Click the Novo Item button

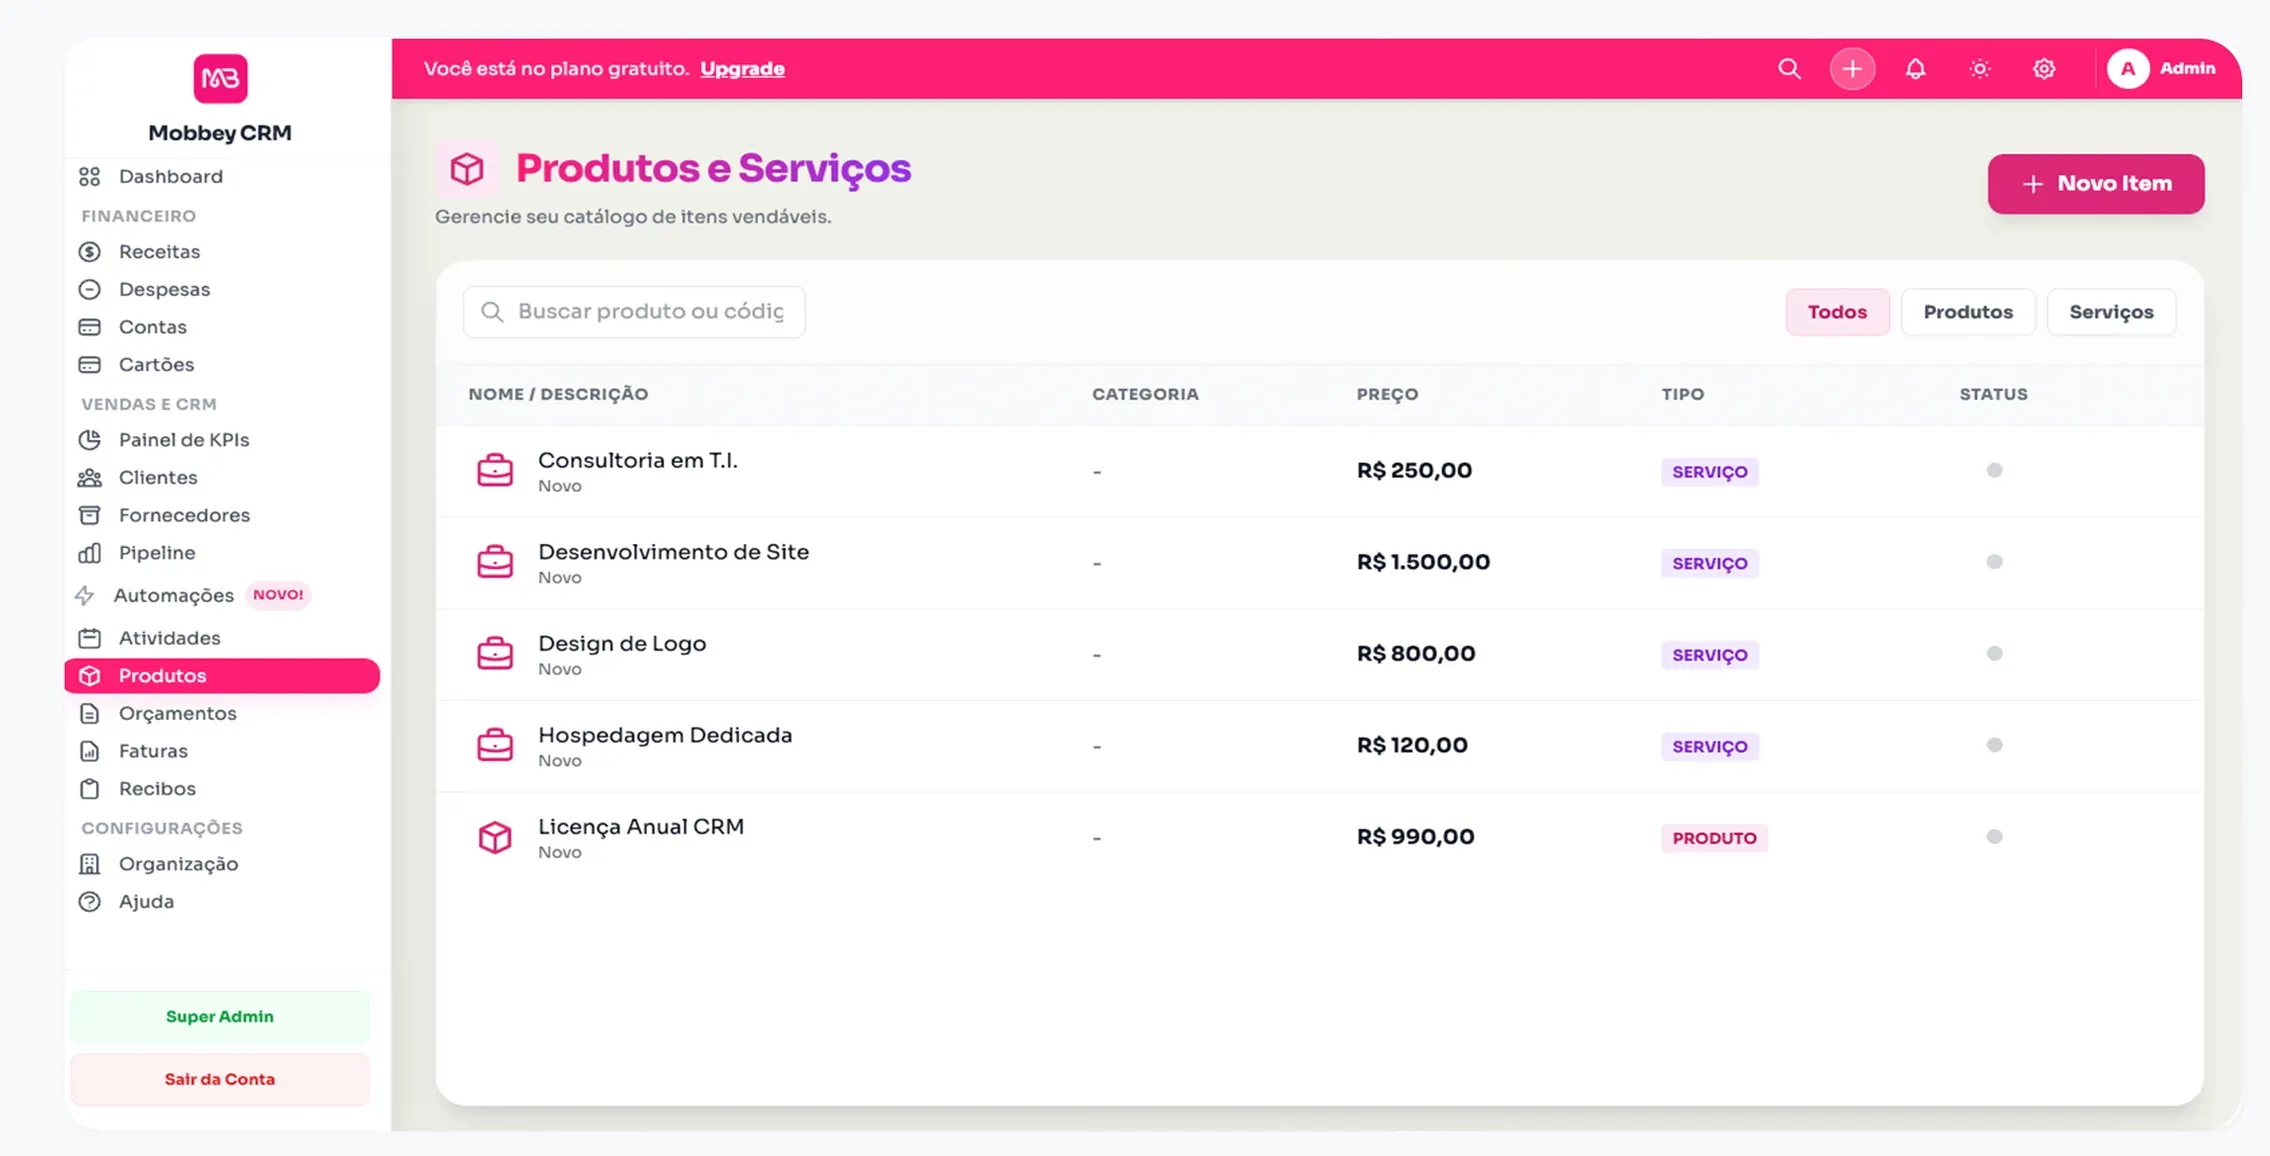(2095, 184)
